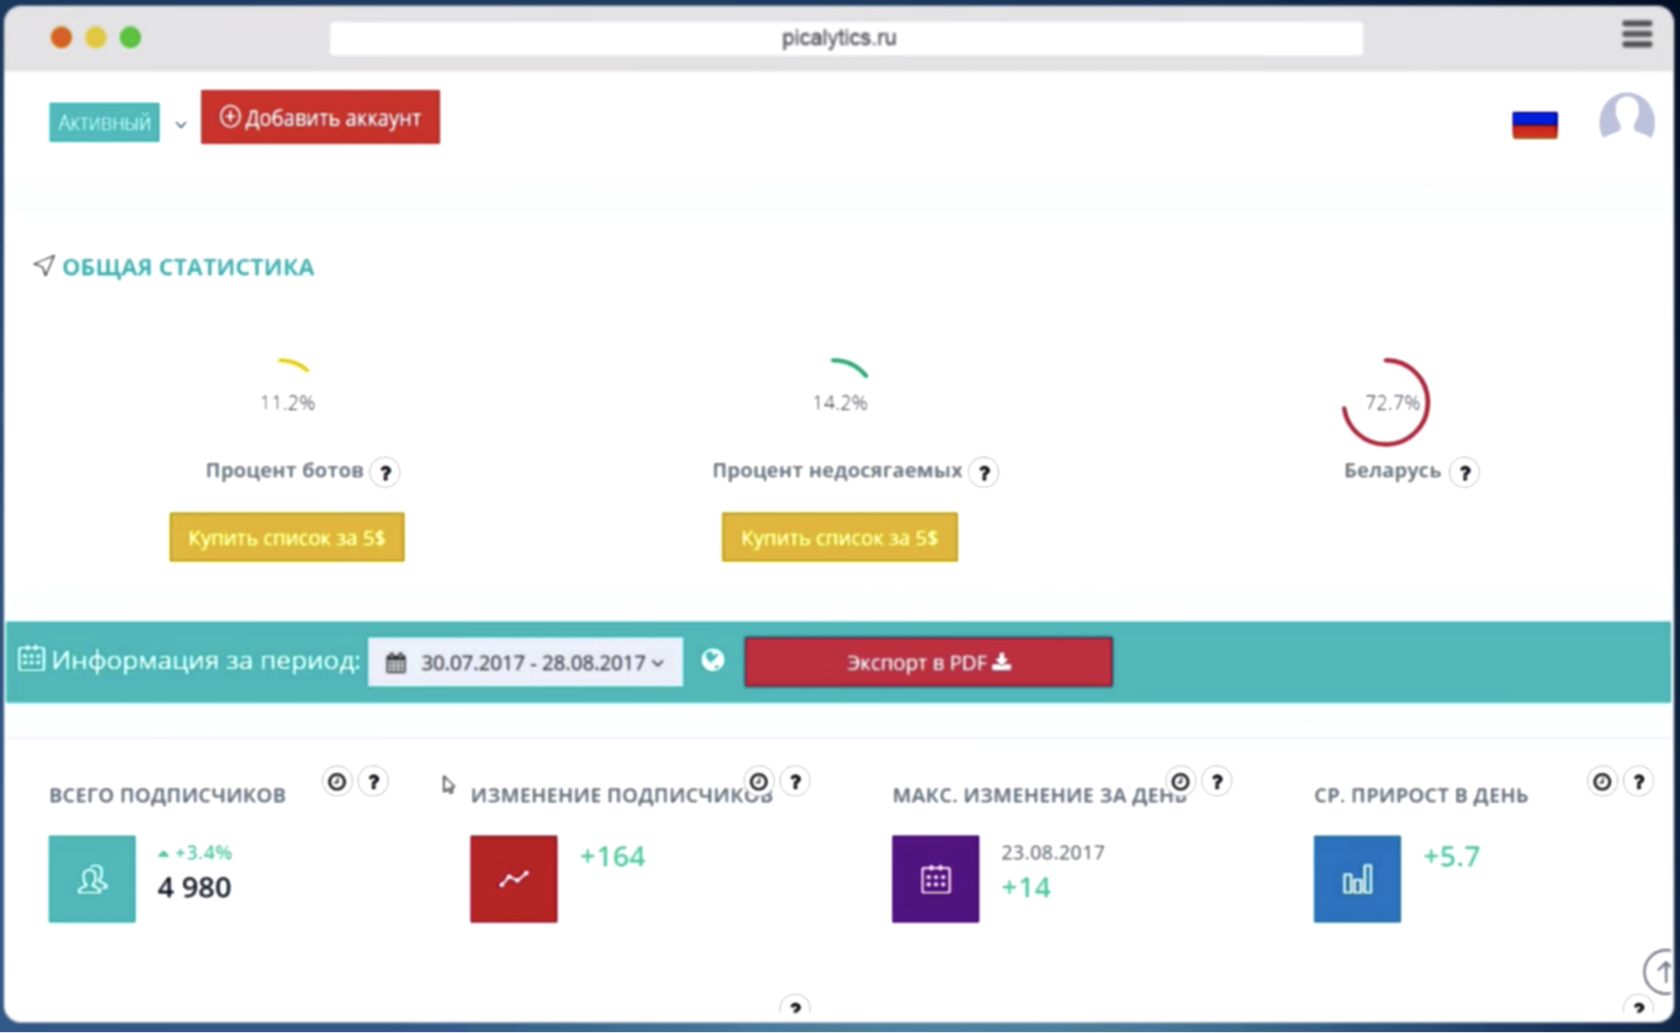Open date range picker 30.07.2017 - 28.08.2017

525,662
